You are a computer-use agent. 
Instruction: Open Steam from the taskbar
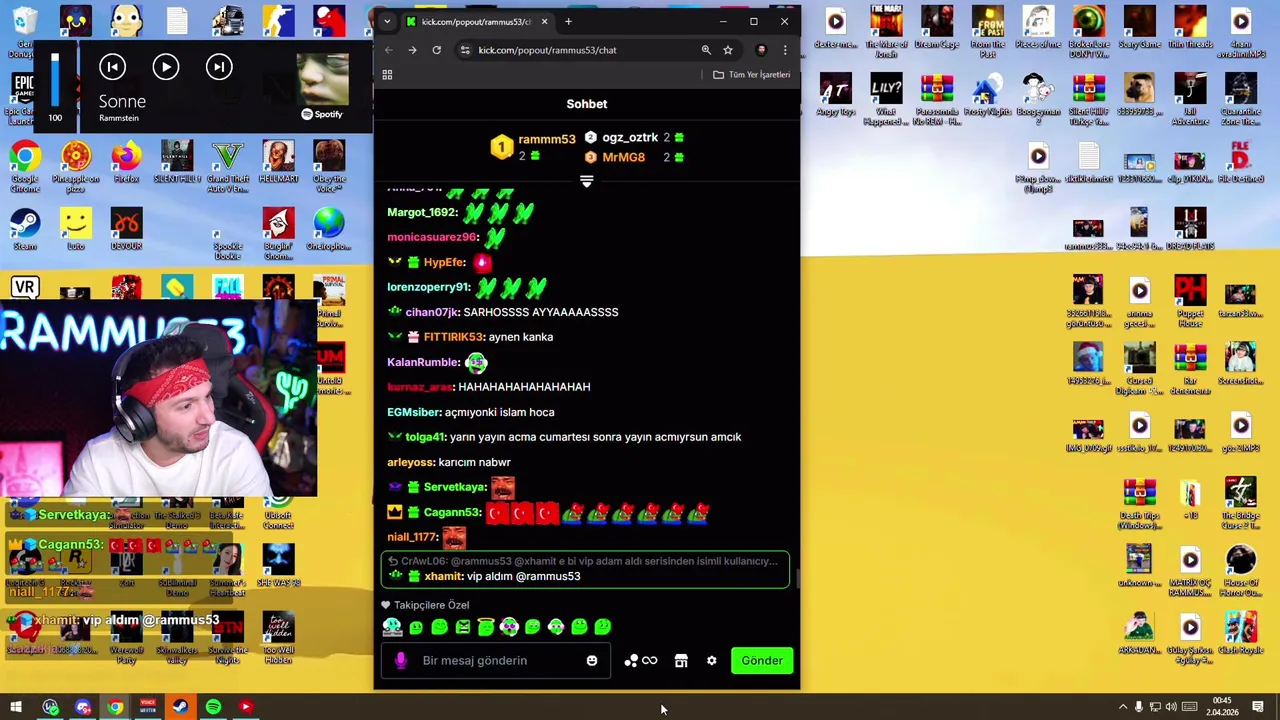click(x=180, y=707)
